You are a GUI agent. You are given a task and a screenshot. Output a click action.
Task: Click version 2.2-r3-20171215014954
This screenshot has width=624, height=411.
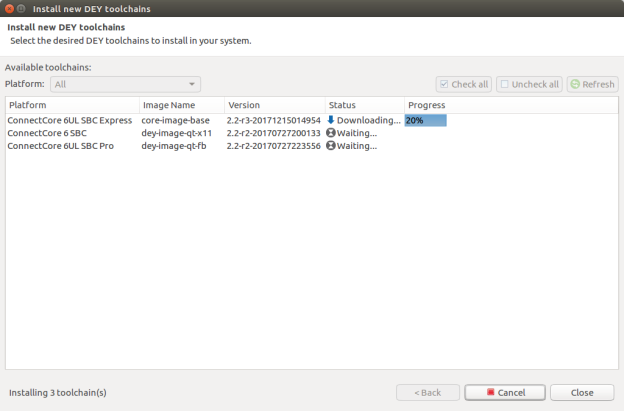[x=274, y=120]
